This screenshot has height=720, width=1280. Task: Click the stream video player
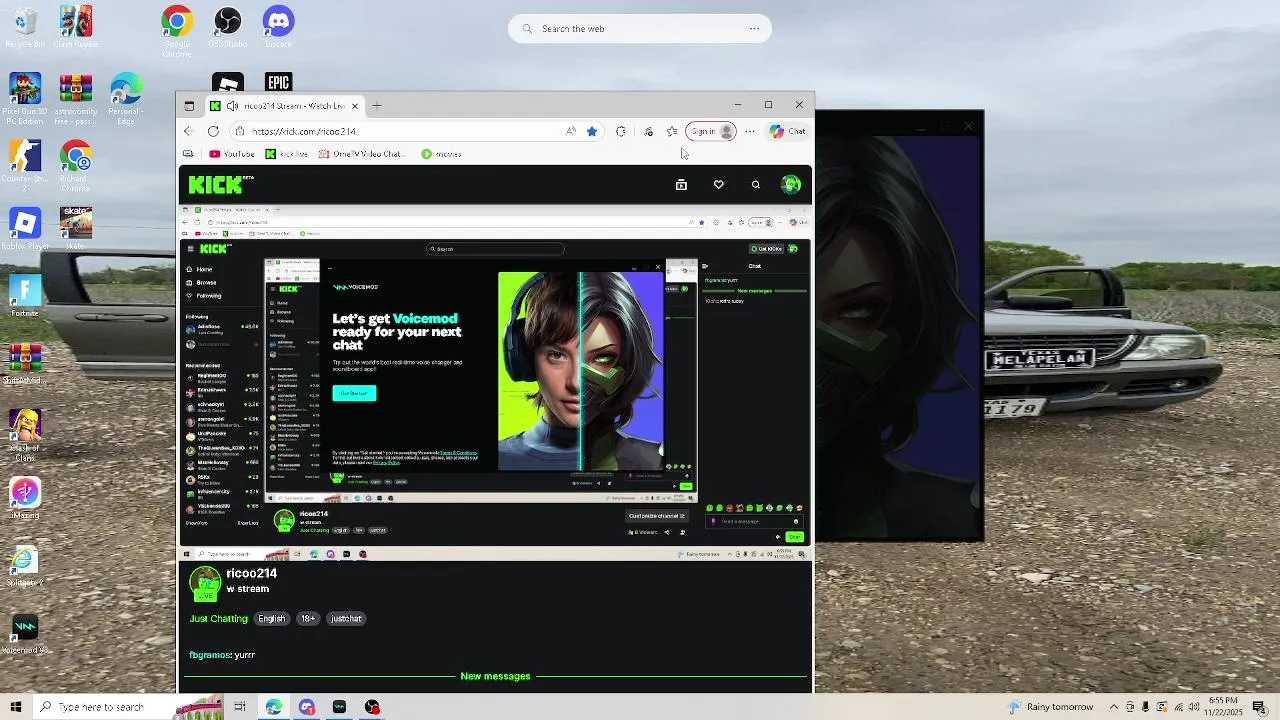tap(496, 382)
